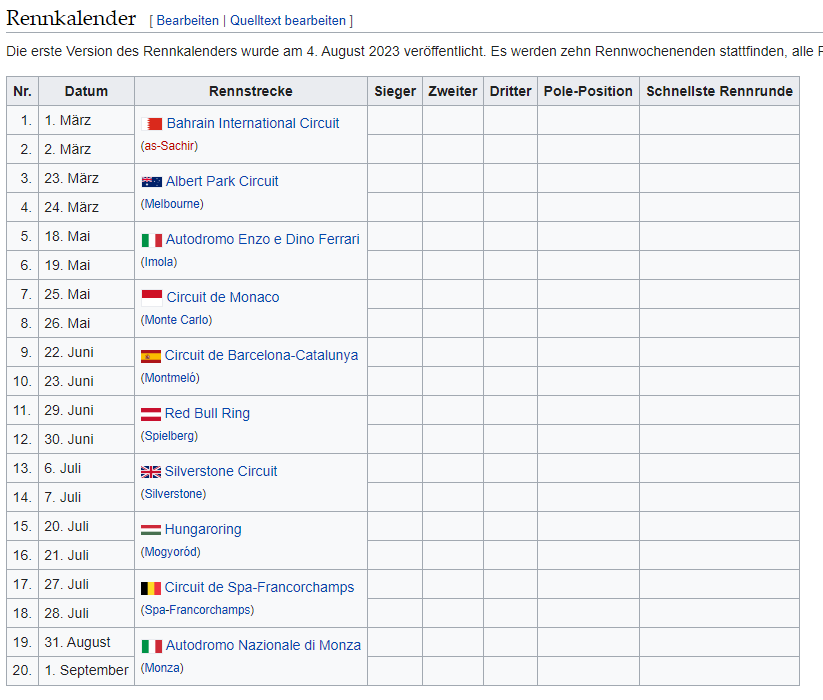Click the Schnellste Rennrunde column header
The image size is (823, 700).
tap(719, 91)
